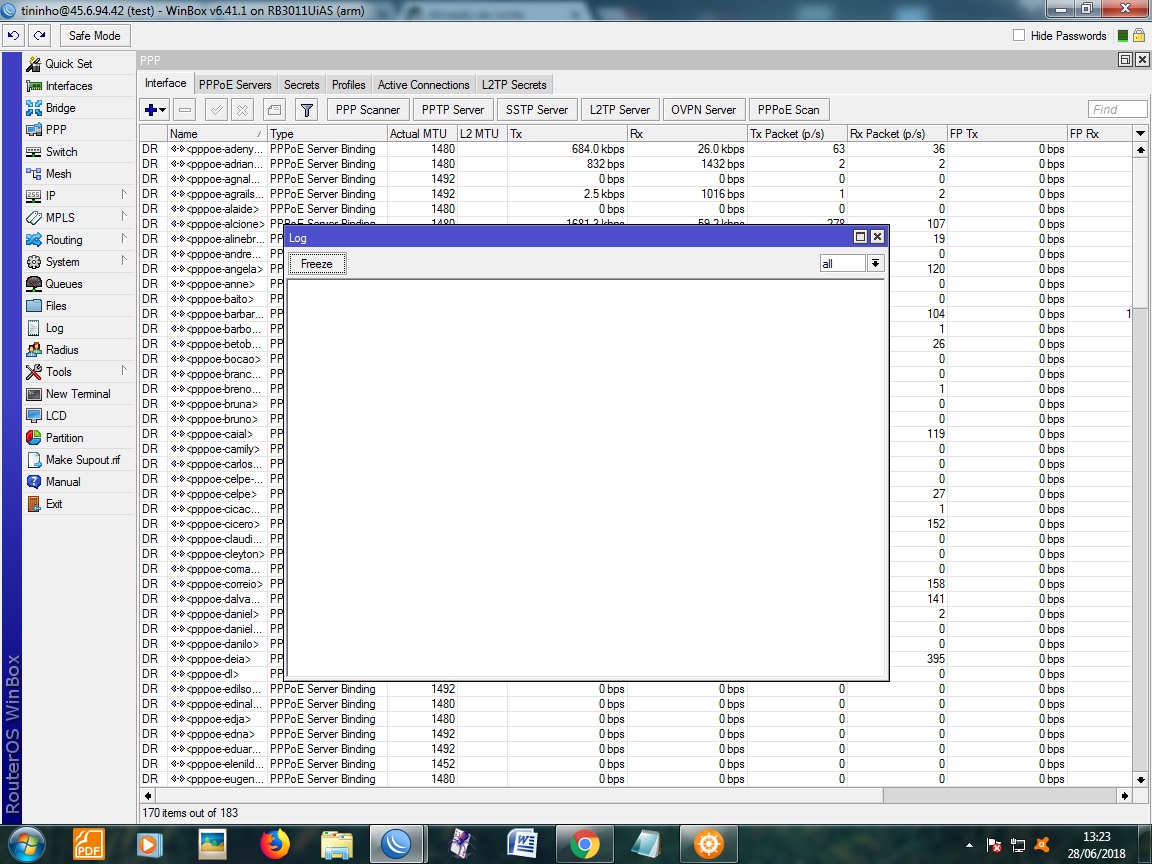Click the SSTP Server button
Screen dimensions: 1152x864
tap(536, 110)
